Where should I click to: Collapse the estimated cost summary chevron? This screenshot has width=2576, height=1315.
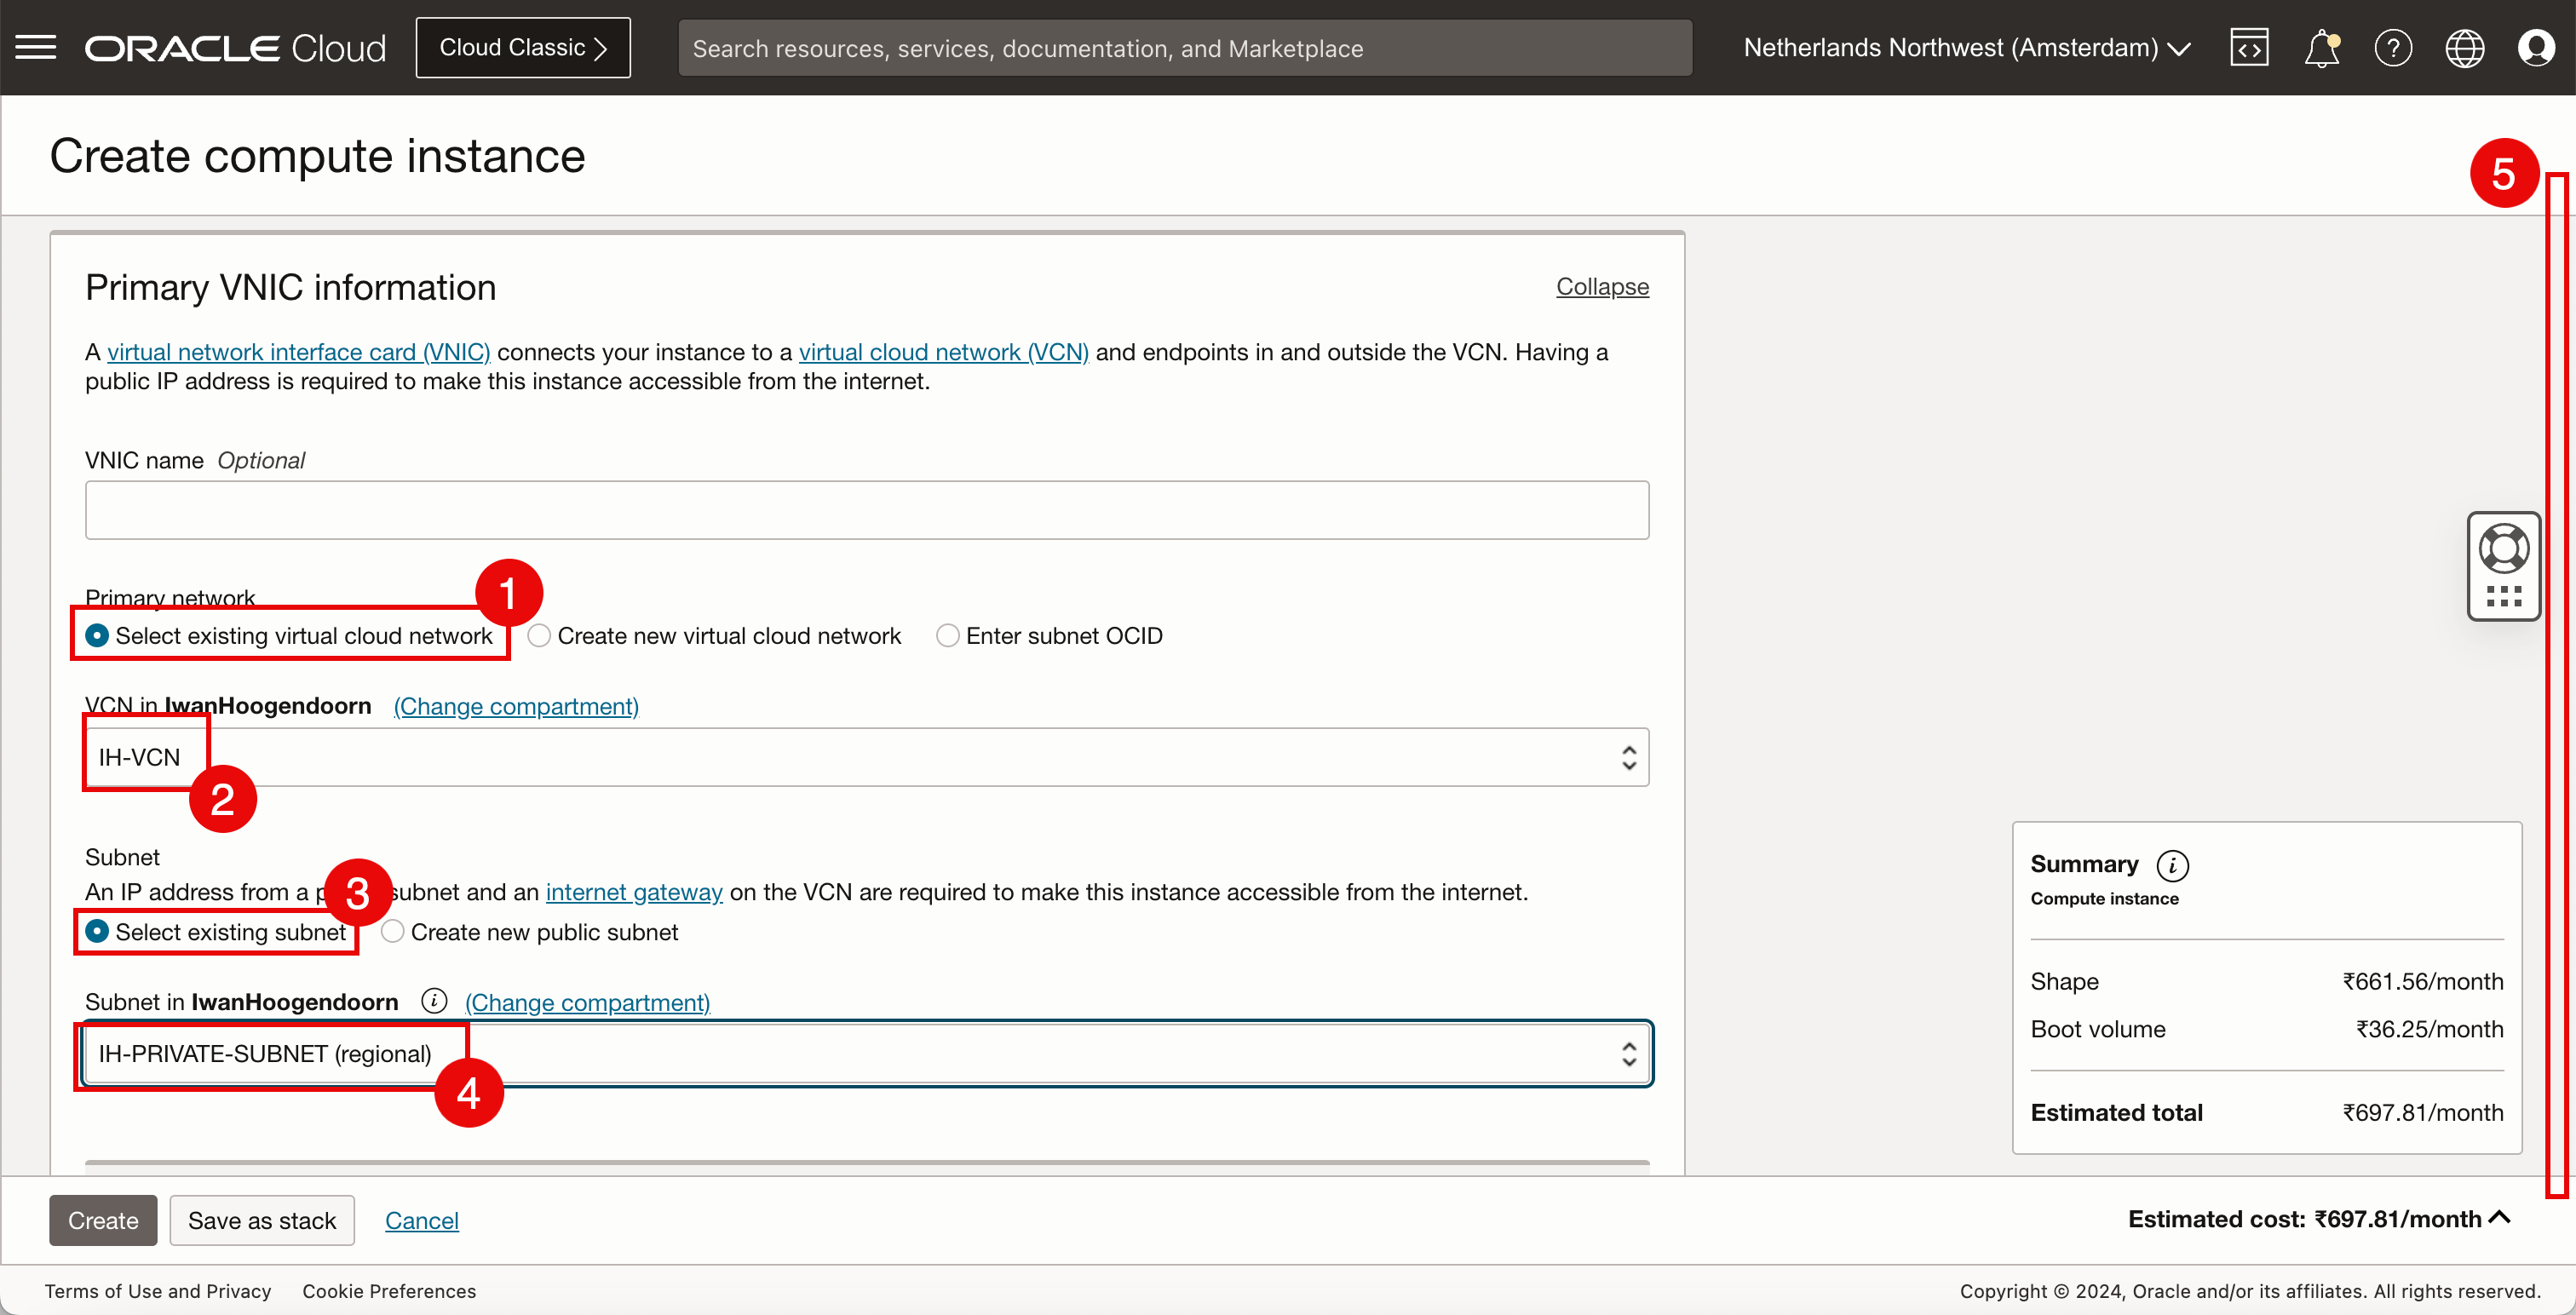[x=2499, y=1218]
